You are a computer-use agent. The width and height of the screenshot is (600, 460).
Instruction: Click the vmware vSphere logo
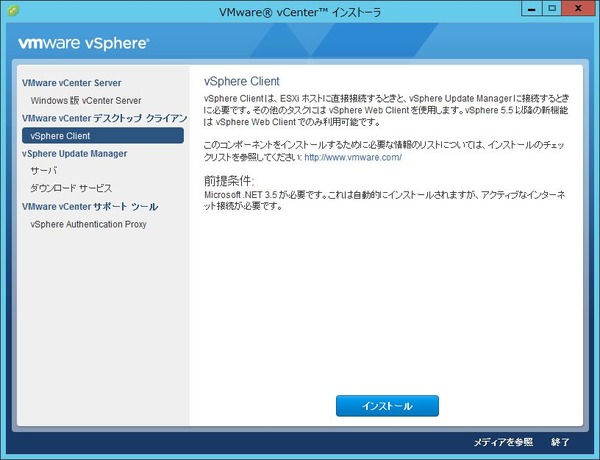coord(84,43)
